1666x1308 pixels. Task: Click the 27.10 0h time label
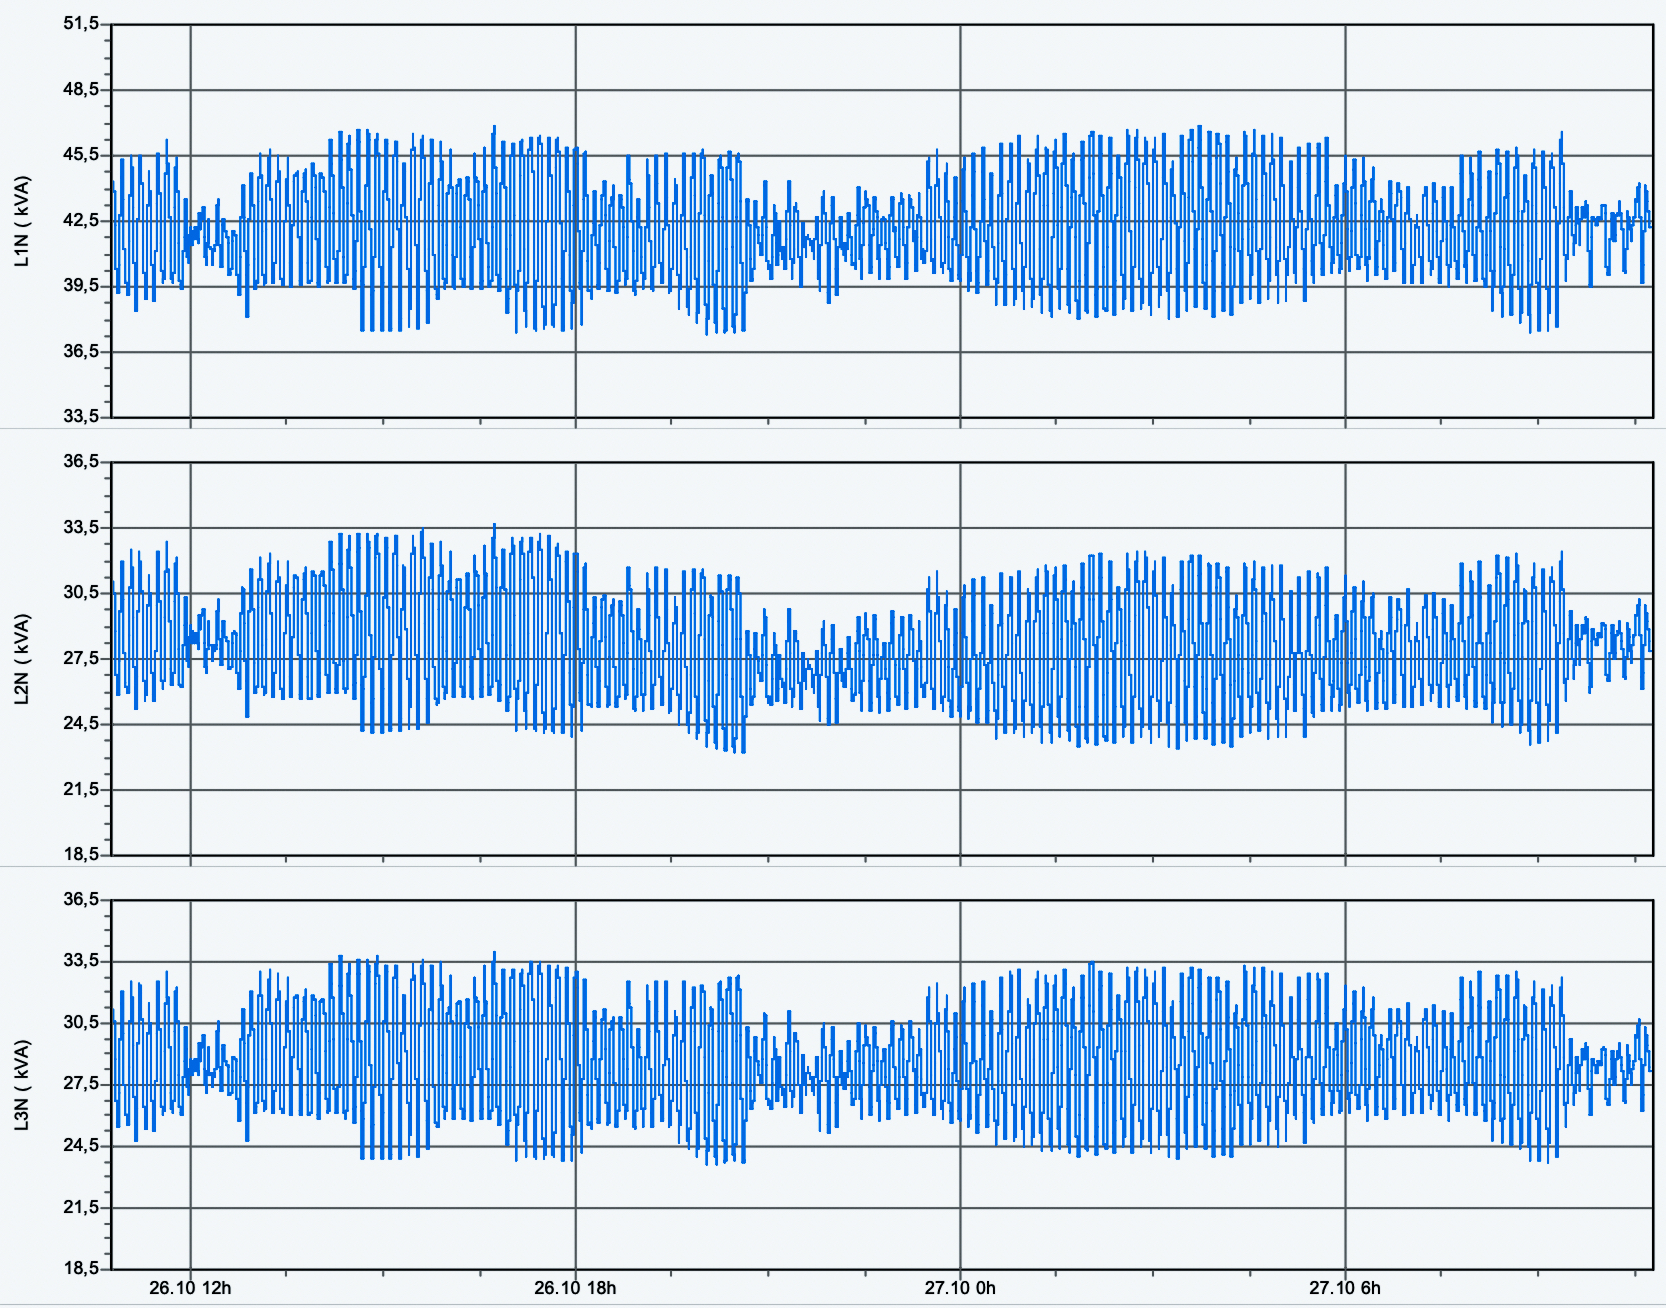click(x=960, y=1287)
